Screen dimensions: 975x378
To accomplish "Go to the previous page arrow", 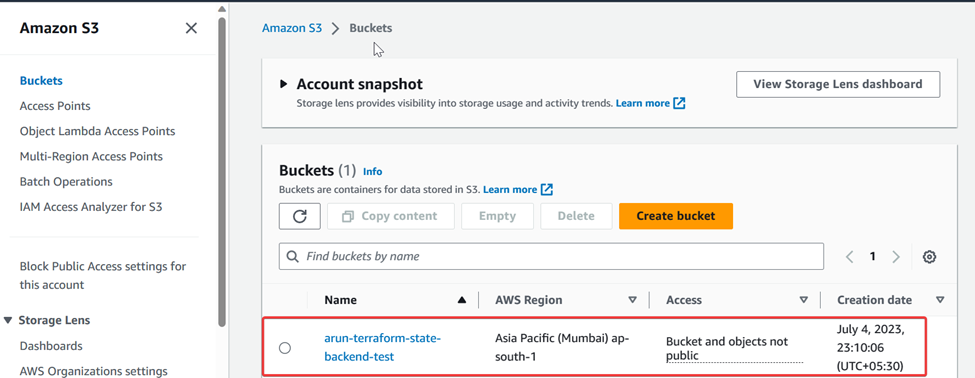I will click(x=849, y=257).
